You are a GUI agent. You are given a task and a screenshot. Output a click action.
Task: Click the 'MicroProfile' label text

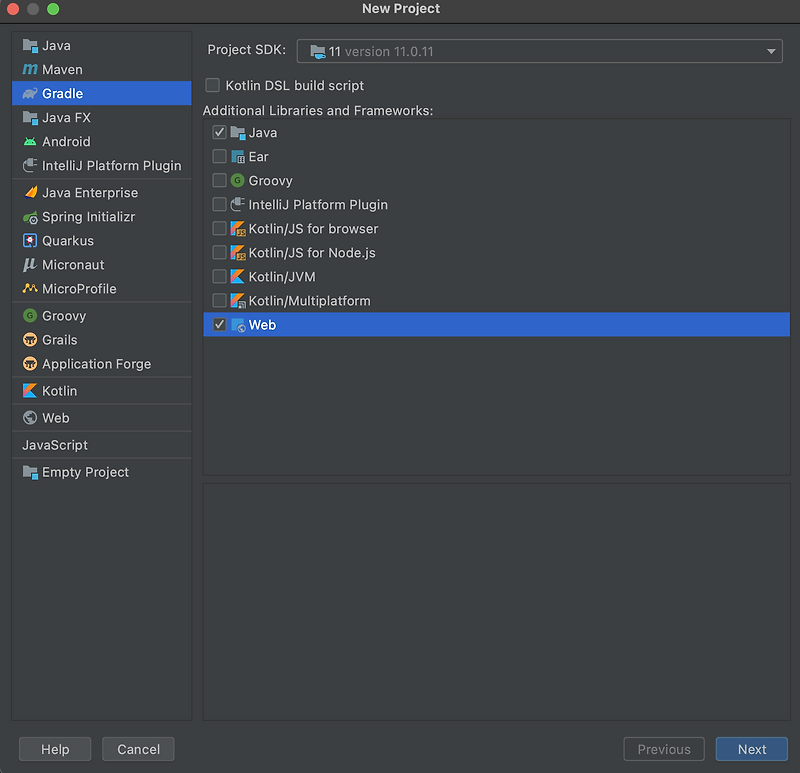79,288
